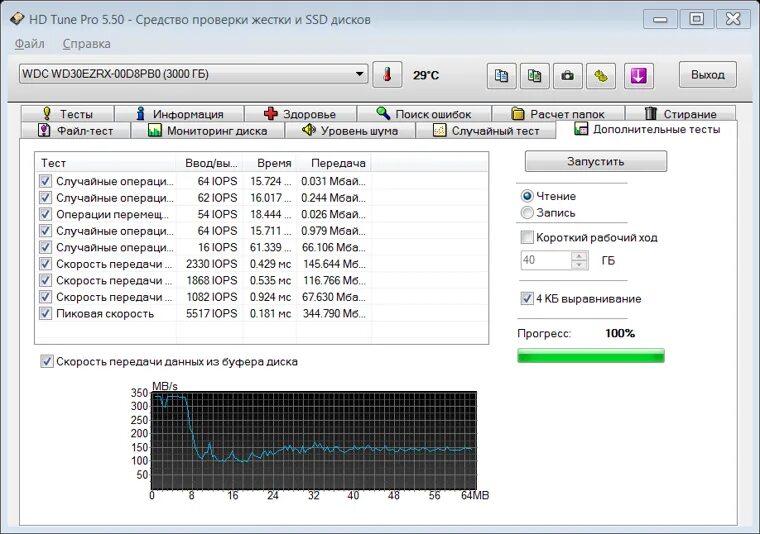Select the Дополнительные тесты tab

[x=647, y=129]
